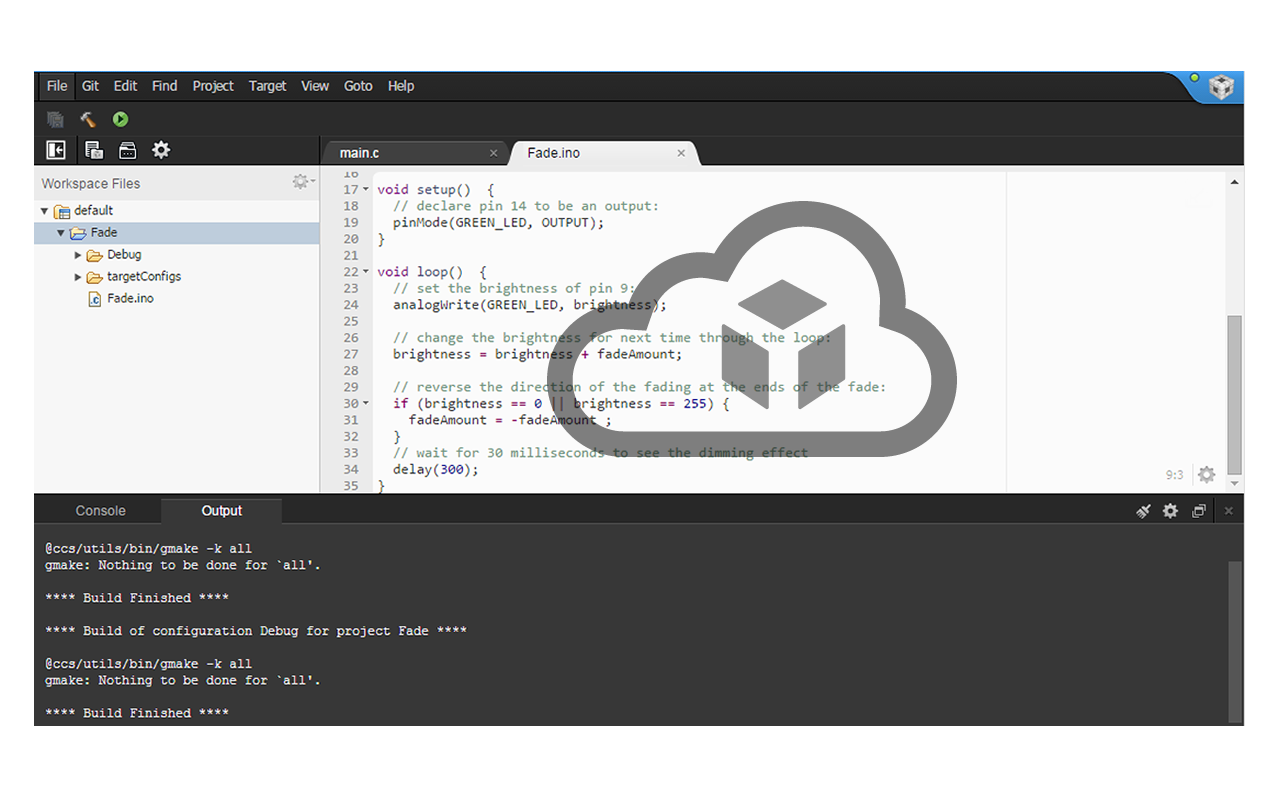Open the Target menu
The width and height of the screenshot is (1280, 800).
pos(267,86)
